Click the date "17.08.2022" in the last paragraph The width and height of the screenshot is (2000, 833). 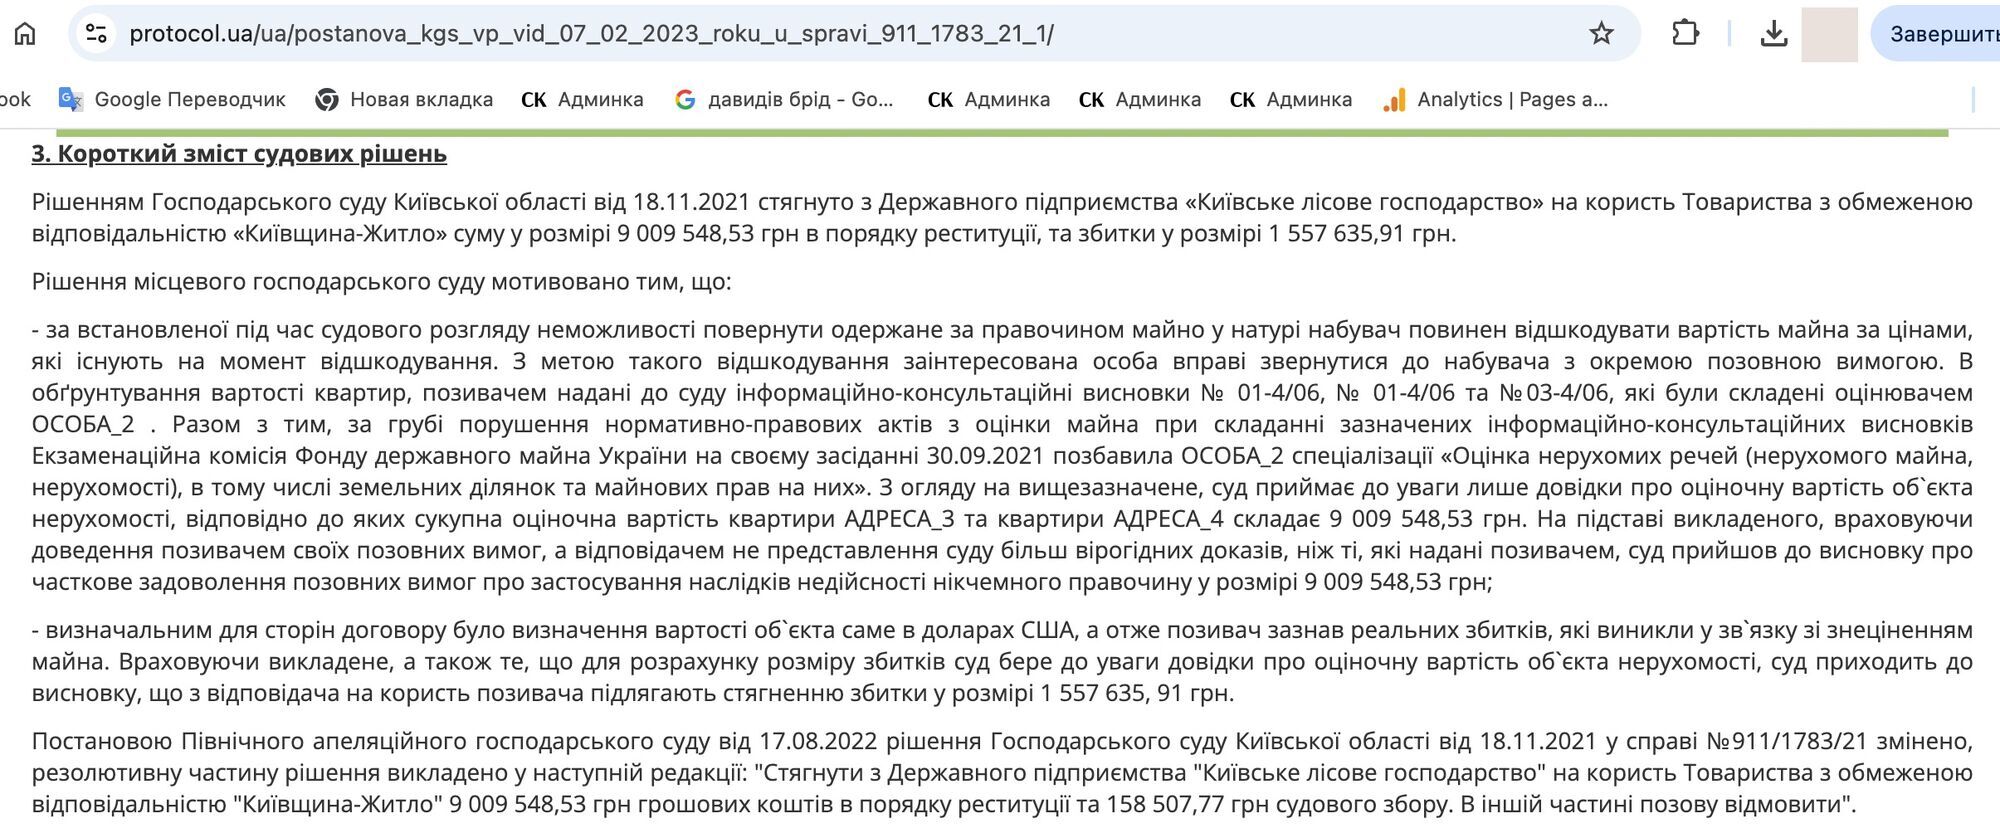point(818,742)
